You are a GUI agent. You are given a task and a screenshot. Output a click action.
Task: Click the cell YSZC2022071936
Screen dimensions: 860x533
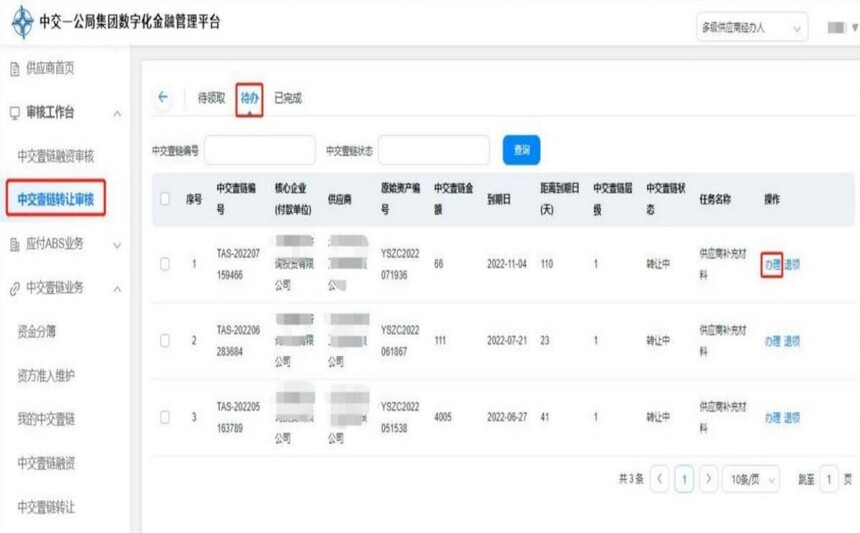click(400, 264)
